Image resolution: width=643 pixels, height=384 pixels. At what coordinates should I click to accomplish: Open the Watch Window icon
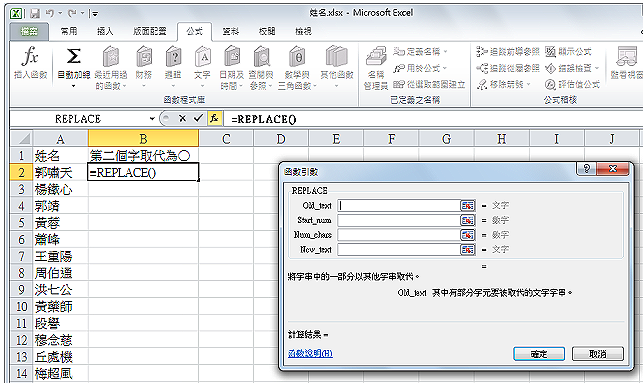pyautogui.click(x=626, y=57)
